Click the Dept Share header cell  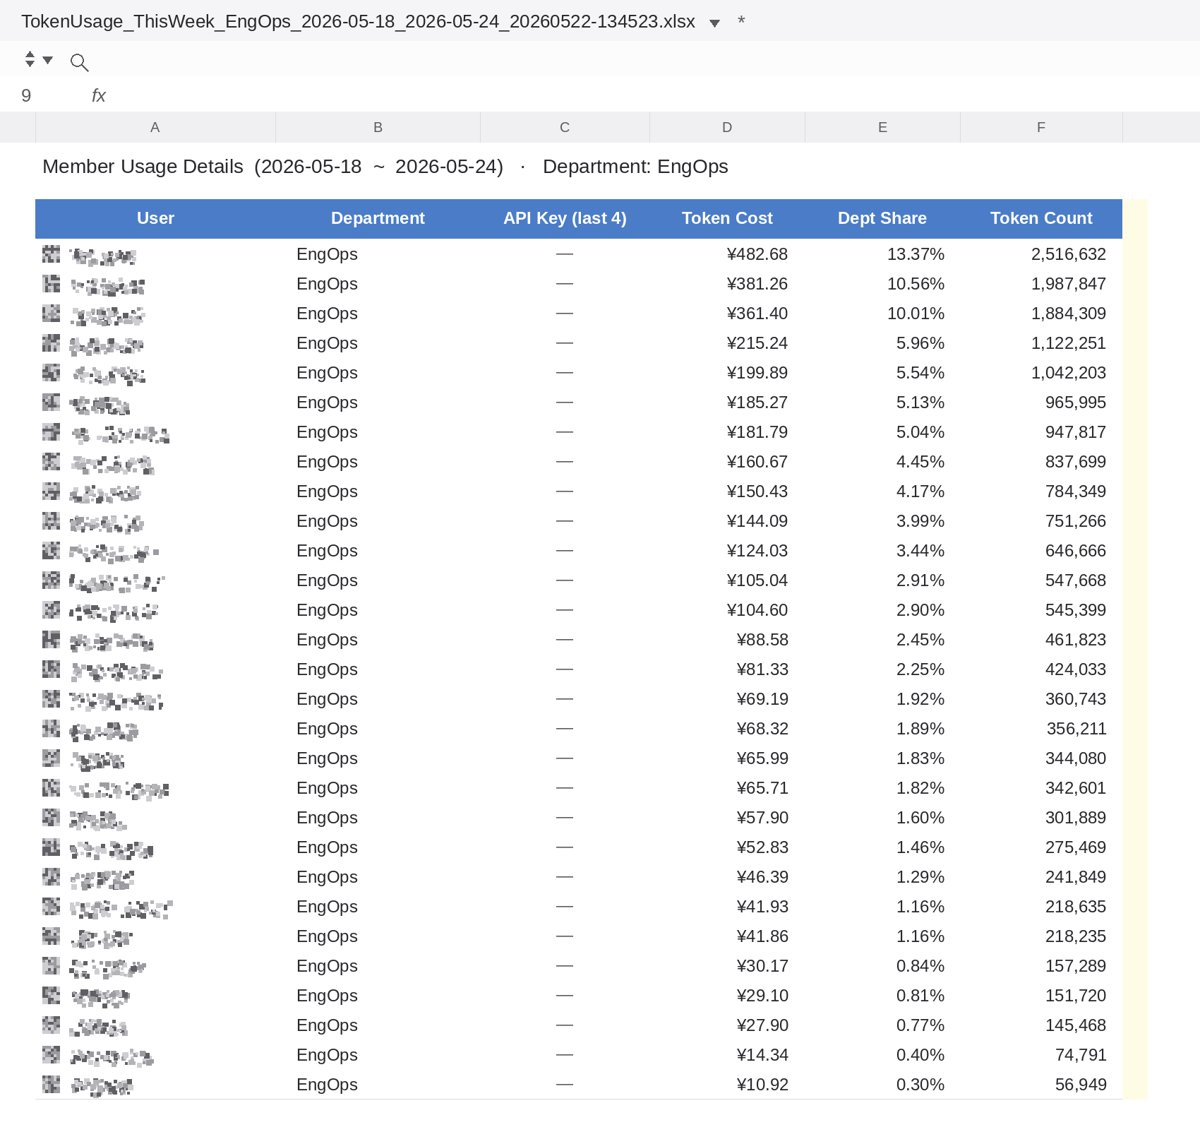click(x=882, y=218)
